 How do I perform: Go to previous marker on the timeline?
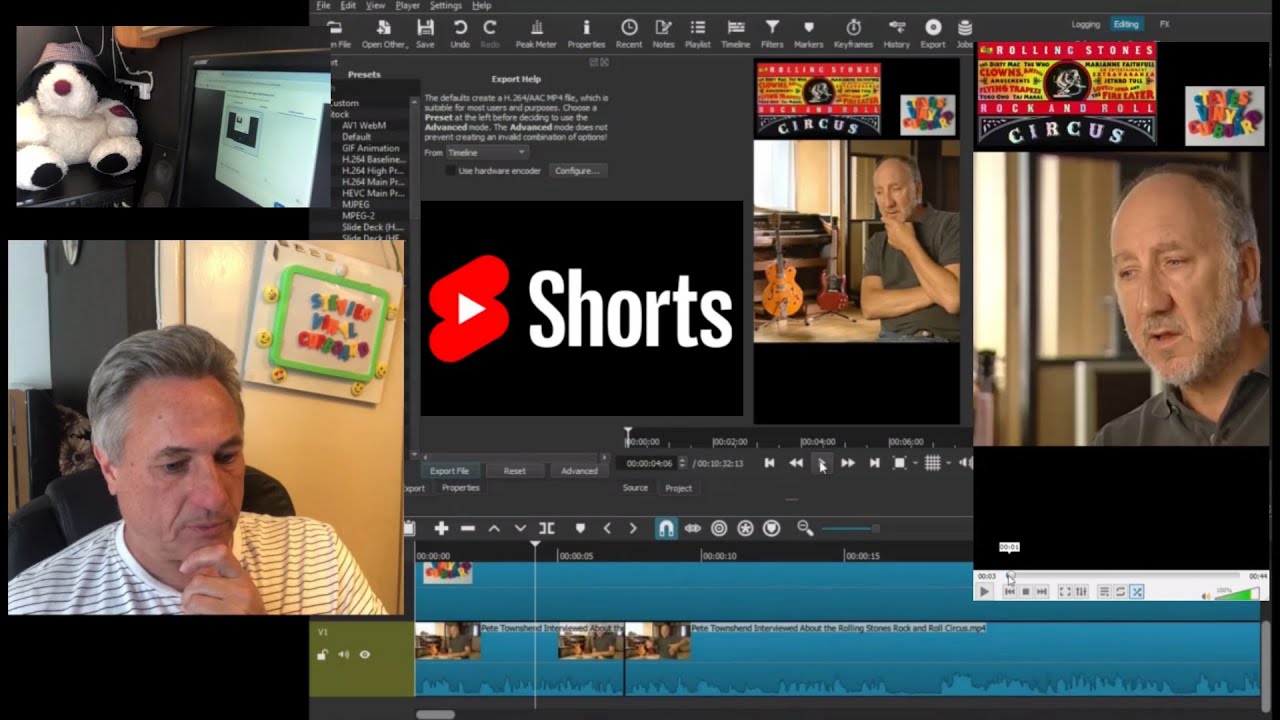click(607, 528)
